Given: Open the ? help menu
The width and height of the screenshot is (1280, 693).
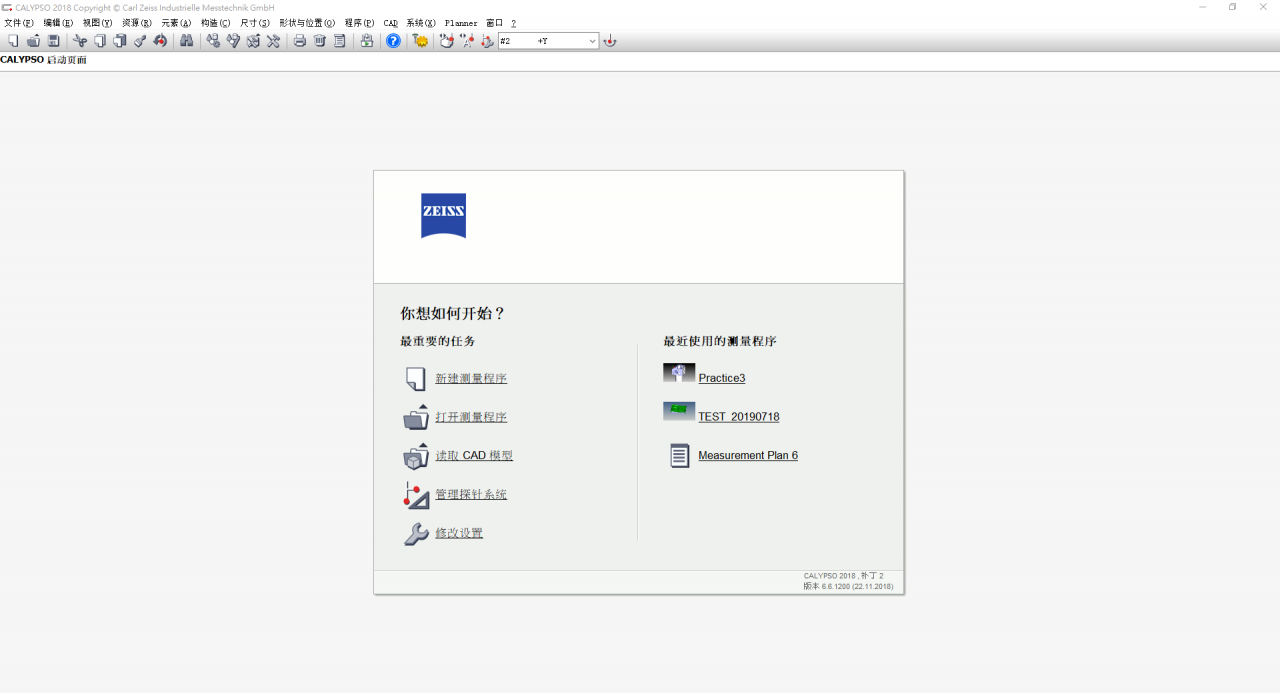Looking at the screenshot, I should [514, 23].
